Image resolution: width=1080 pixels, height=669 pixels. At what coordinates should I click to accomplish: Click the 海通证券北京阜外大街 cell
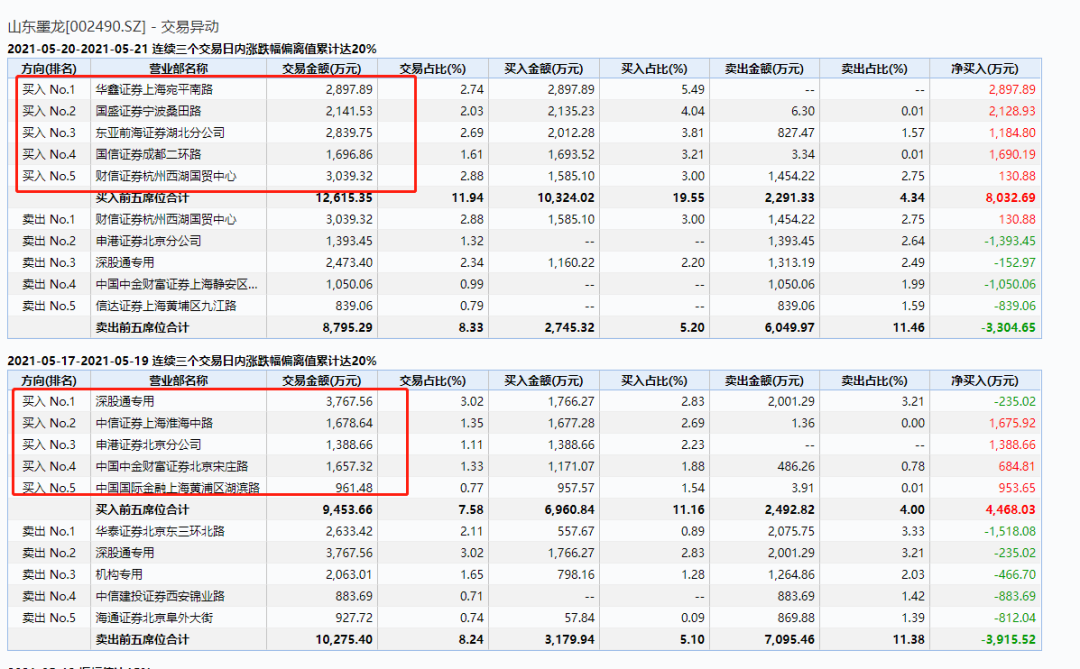(154, 618)
